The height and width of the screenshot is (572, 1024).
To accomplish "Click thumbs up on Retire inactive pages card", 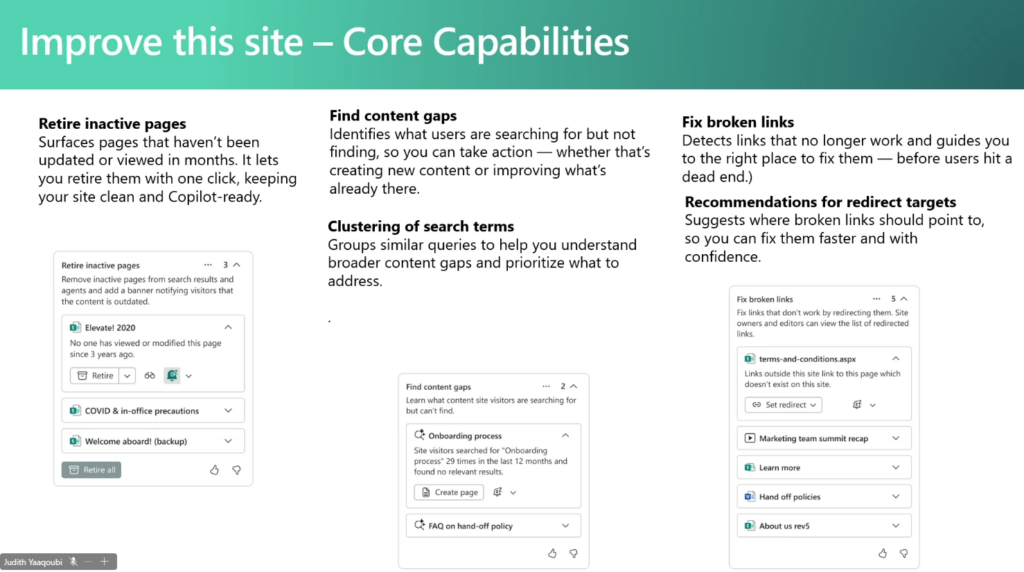I will coord(214,469).
